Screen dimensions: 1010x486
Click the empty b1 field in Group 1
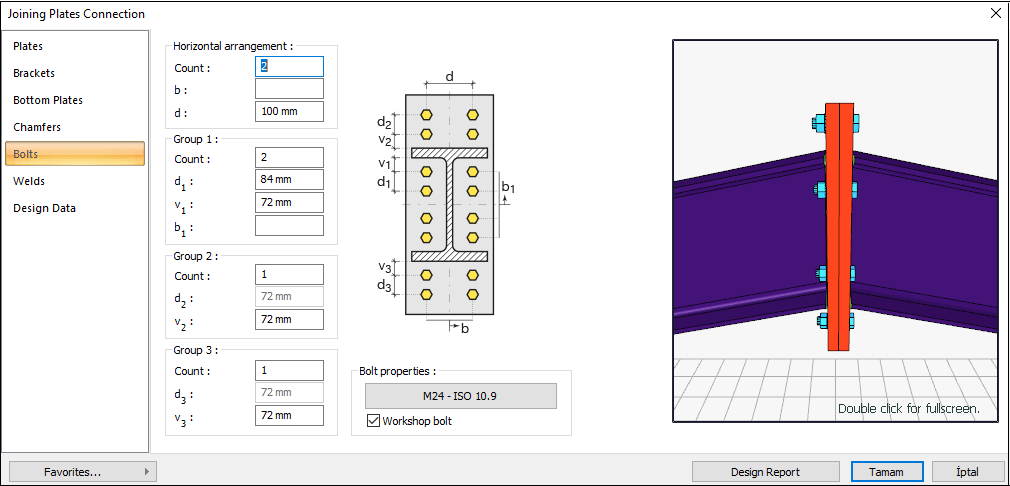(x=289, y=226)
